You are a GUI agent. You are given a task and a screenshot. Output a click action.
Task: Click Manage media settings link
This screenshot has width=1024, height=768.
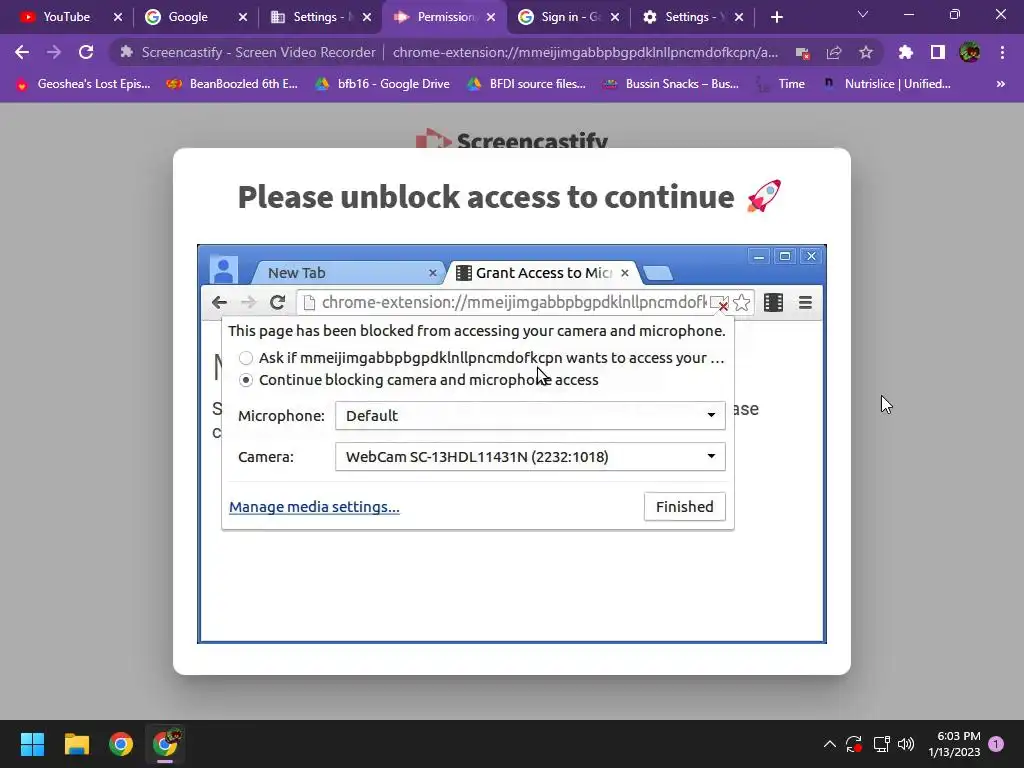pos(314,507)
